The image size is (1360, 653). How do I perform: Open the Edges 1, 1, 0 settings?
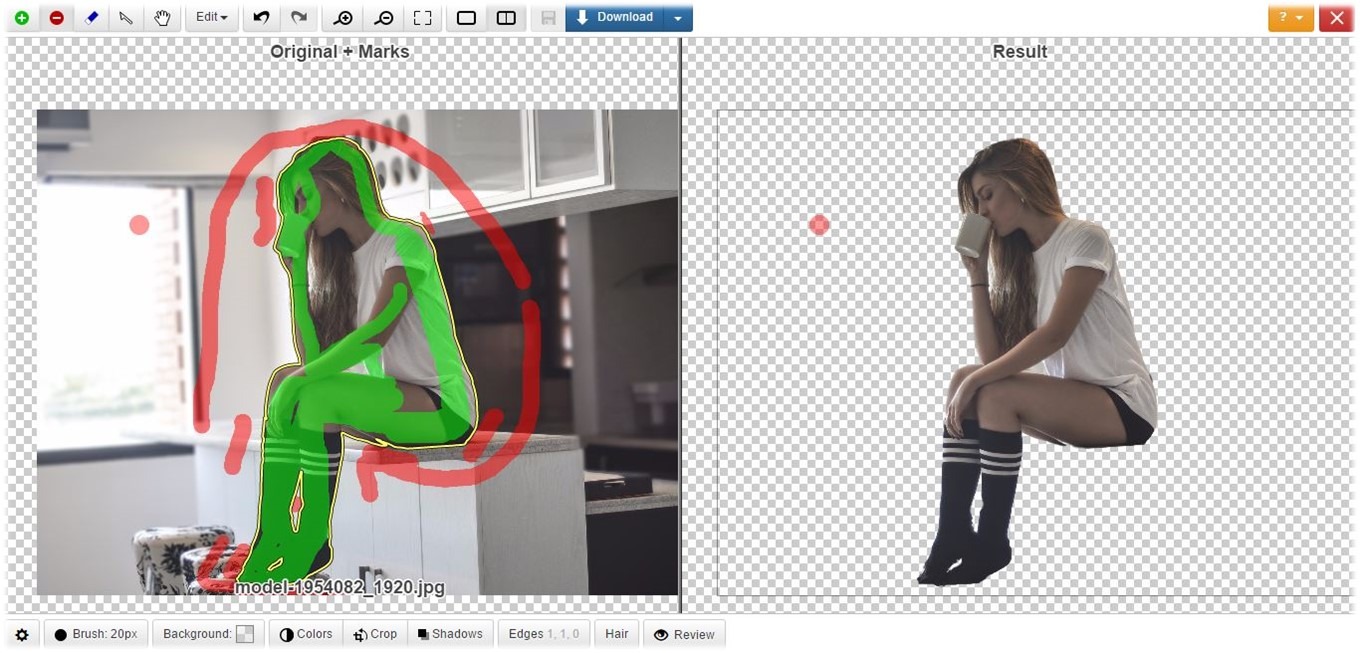point(543,634)
